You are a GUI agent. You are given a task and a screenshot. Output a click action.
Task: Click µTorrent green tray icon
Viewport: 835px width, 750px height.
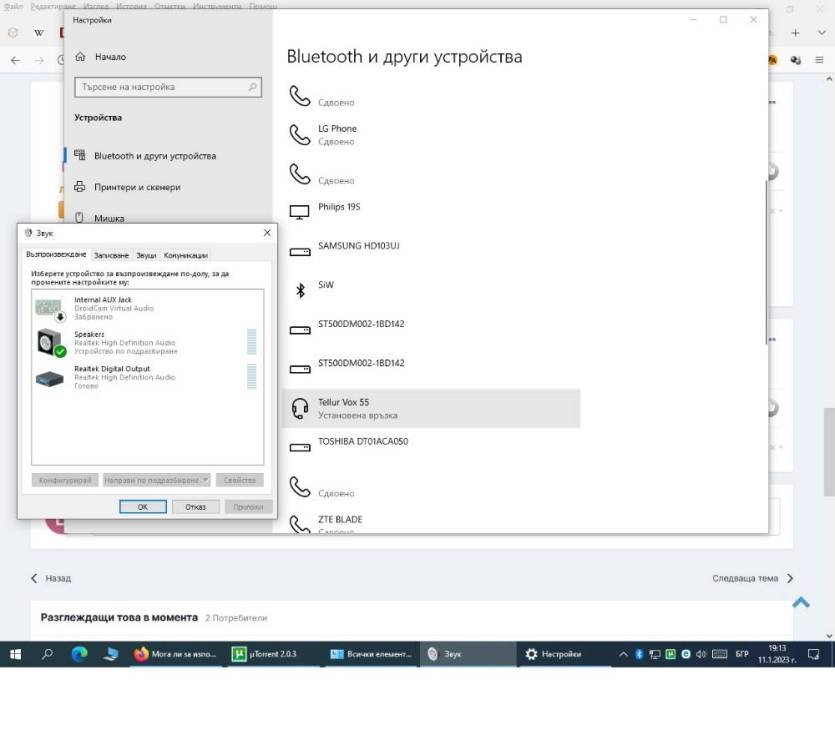(x=670, y=654)
